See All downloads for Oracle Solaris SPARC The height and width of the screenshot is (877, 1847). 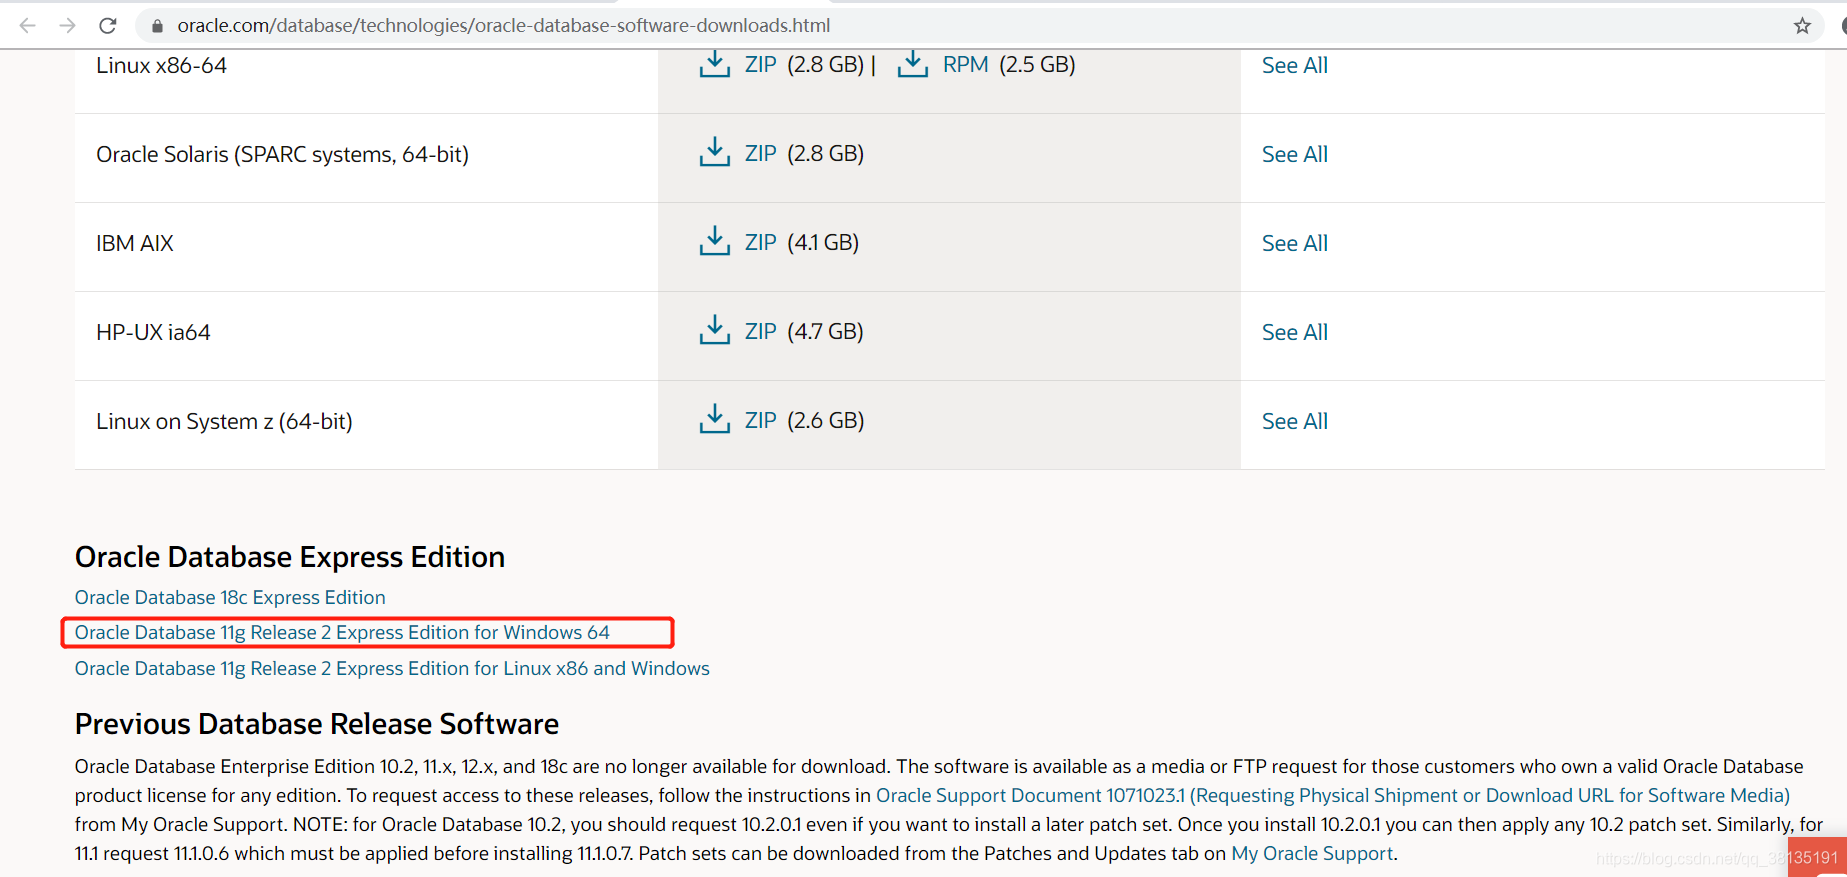[1294, 155]
